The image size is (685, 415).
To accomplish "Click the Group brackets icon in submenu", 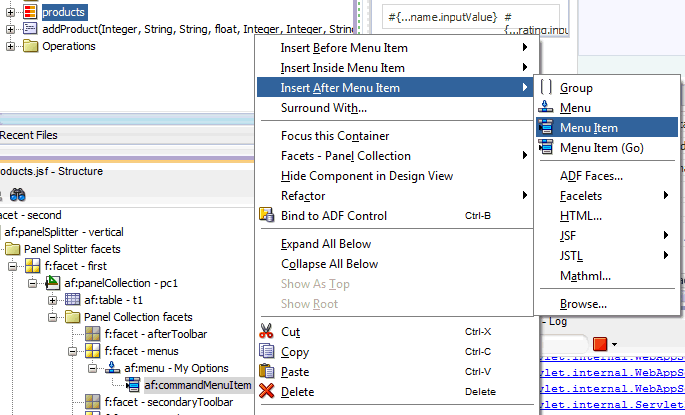I will click(x=546, y=87).
